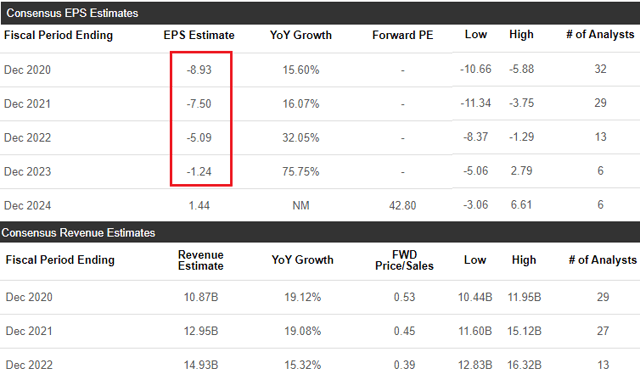Click revenue estimate 12.95B

pos(201,331)
